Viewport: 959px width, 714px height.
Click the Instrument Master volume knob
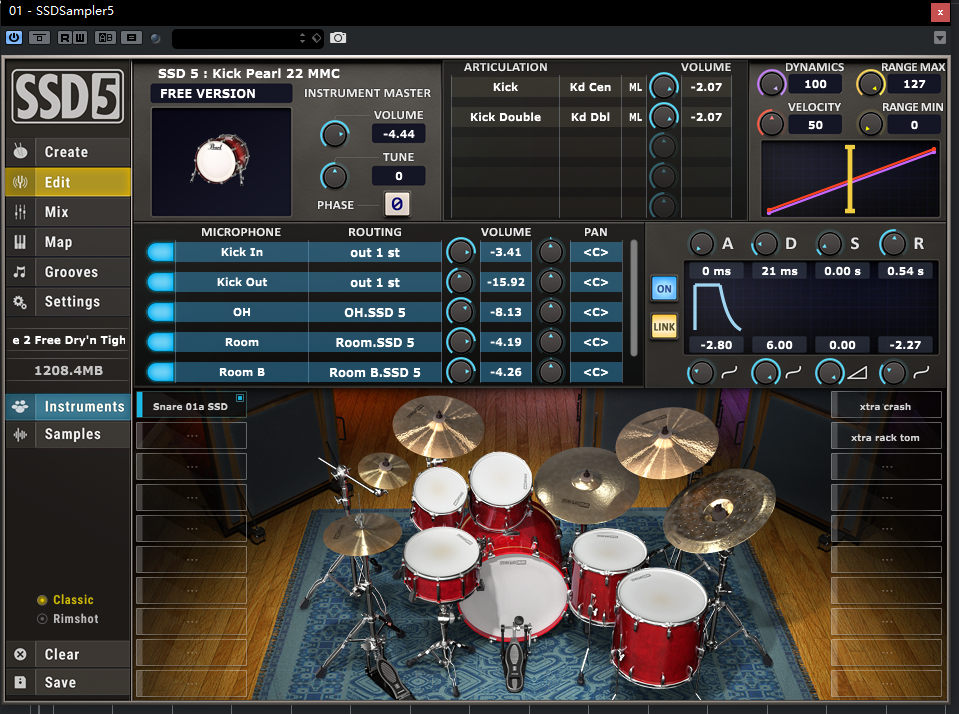334,134
